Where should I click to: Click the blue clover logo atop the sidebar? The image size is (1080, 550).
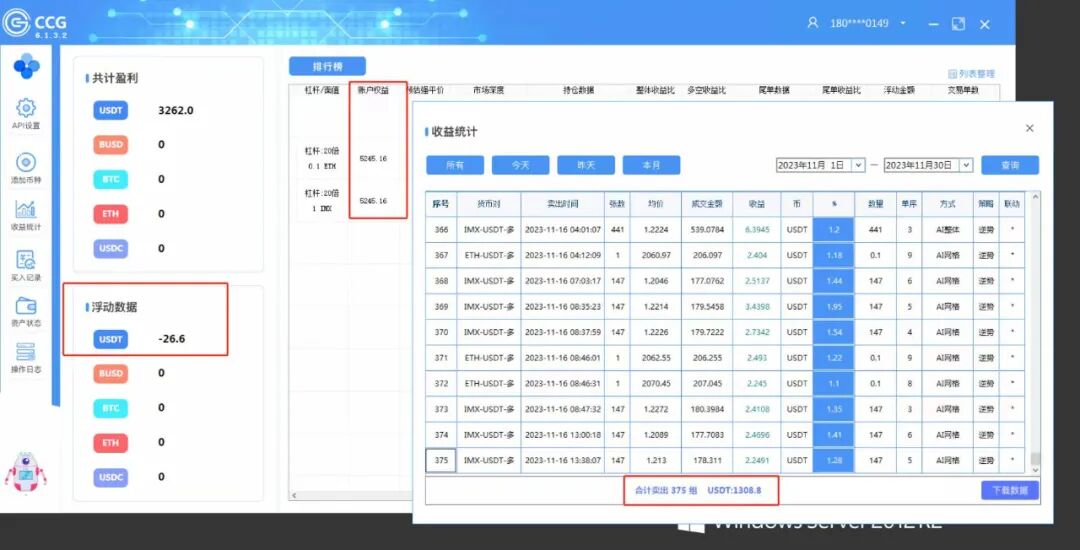pyautogui.click(x=26, y=66)
